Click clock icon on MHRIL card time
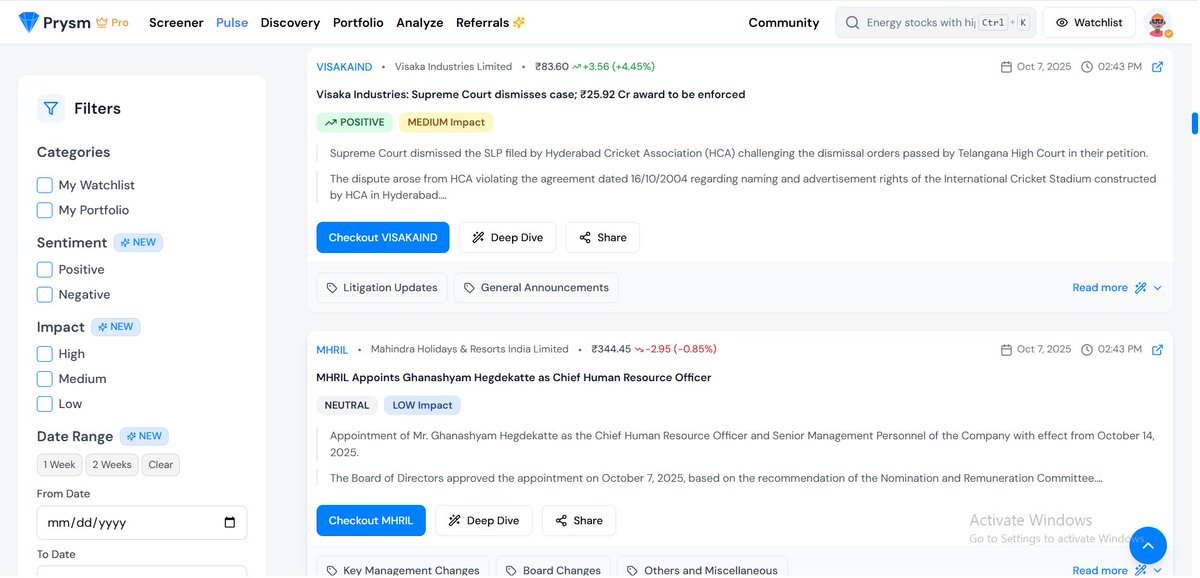 pyautogui.click(x=1087, y=350)
